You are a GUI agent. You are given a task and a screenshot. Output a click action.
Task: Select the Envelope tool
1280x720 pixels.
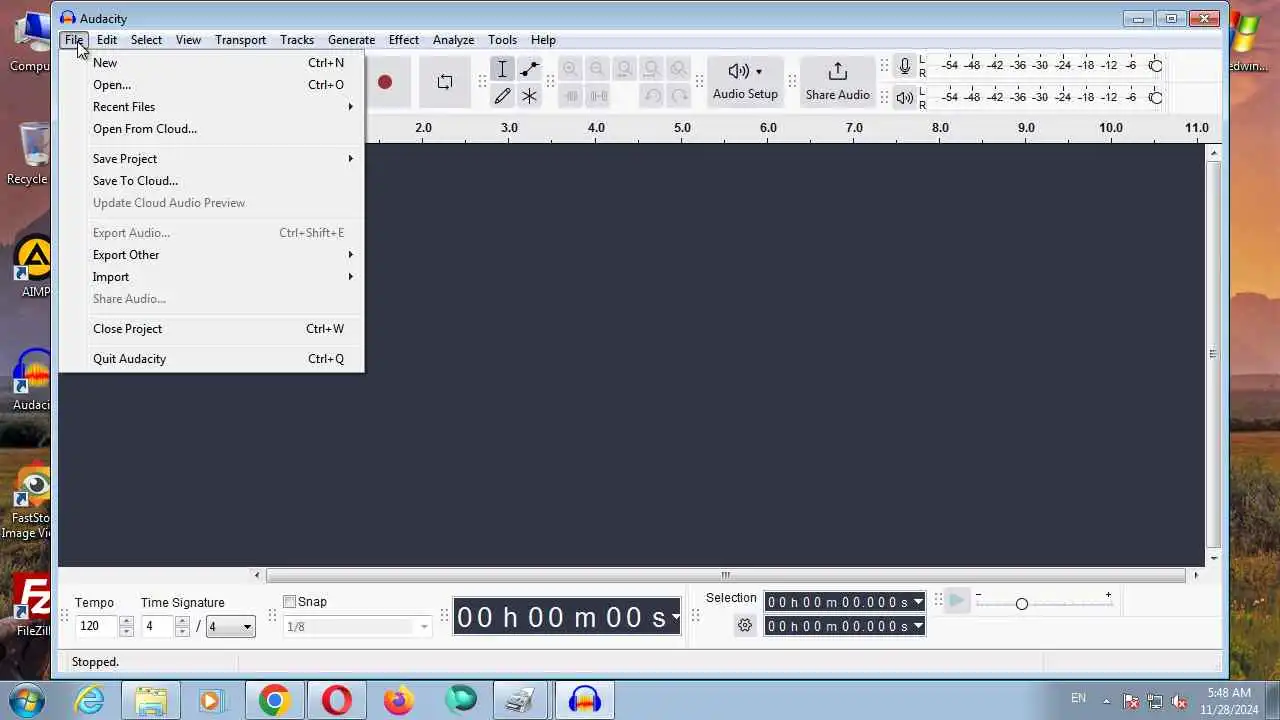coord(529,69)
